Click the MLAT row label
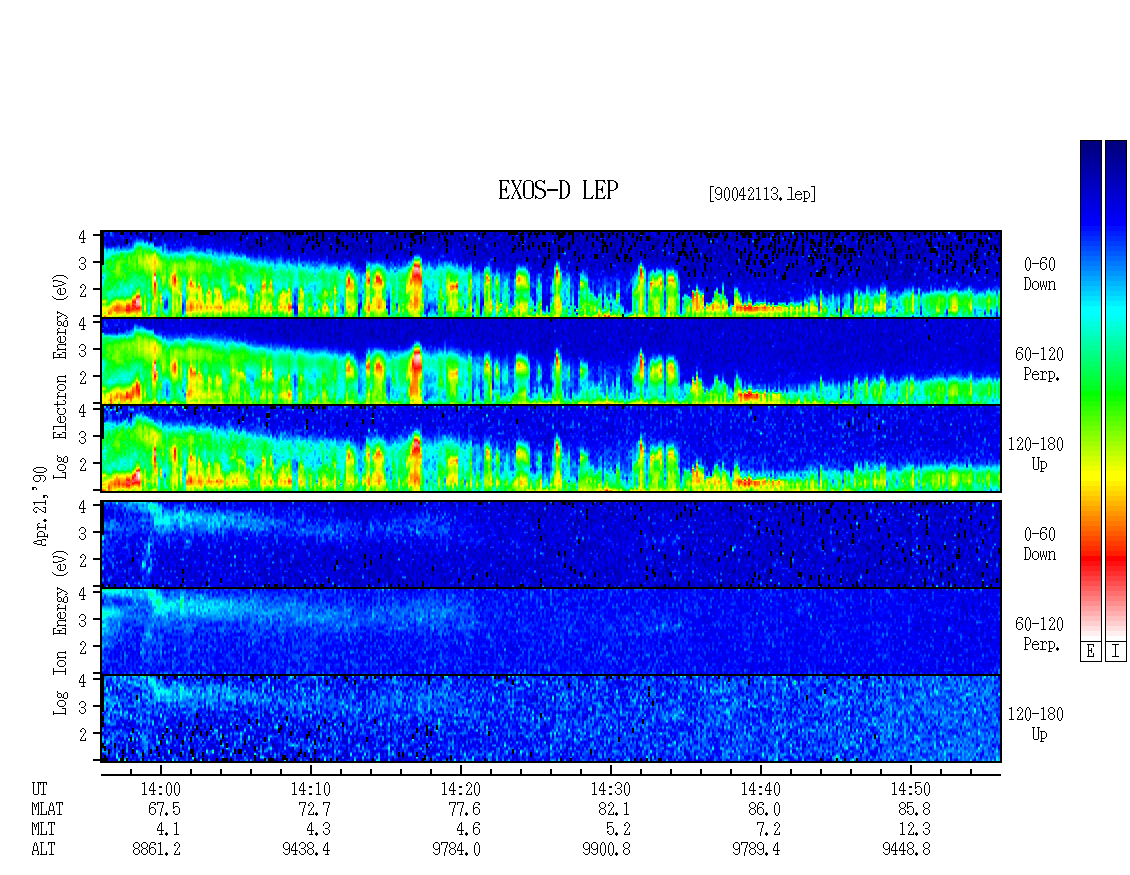Image resolution: width=1130 pixels, height=875 pixels. 48,809
